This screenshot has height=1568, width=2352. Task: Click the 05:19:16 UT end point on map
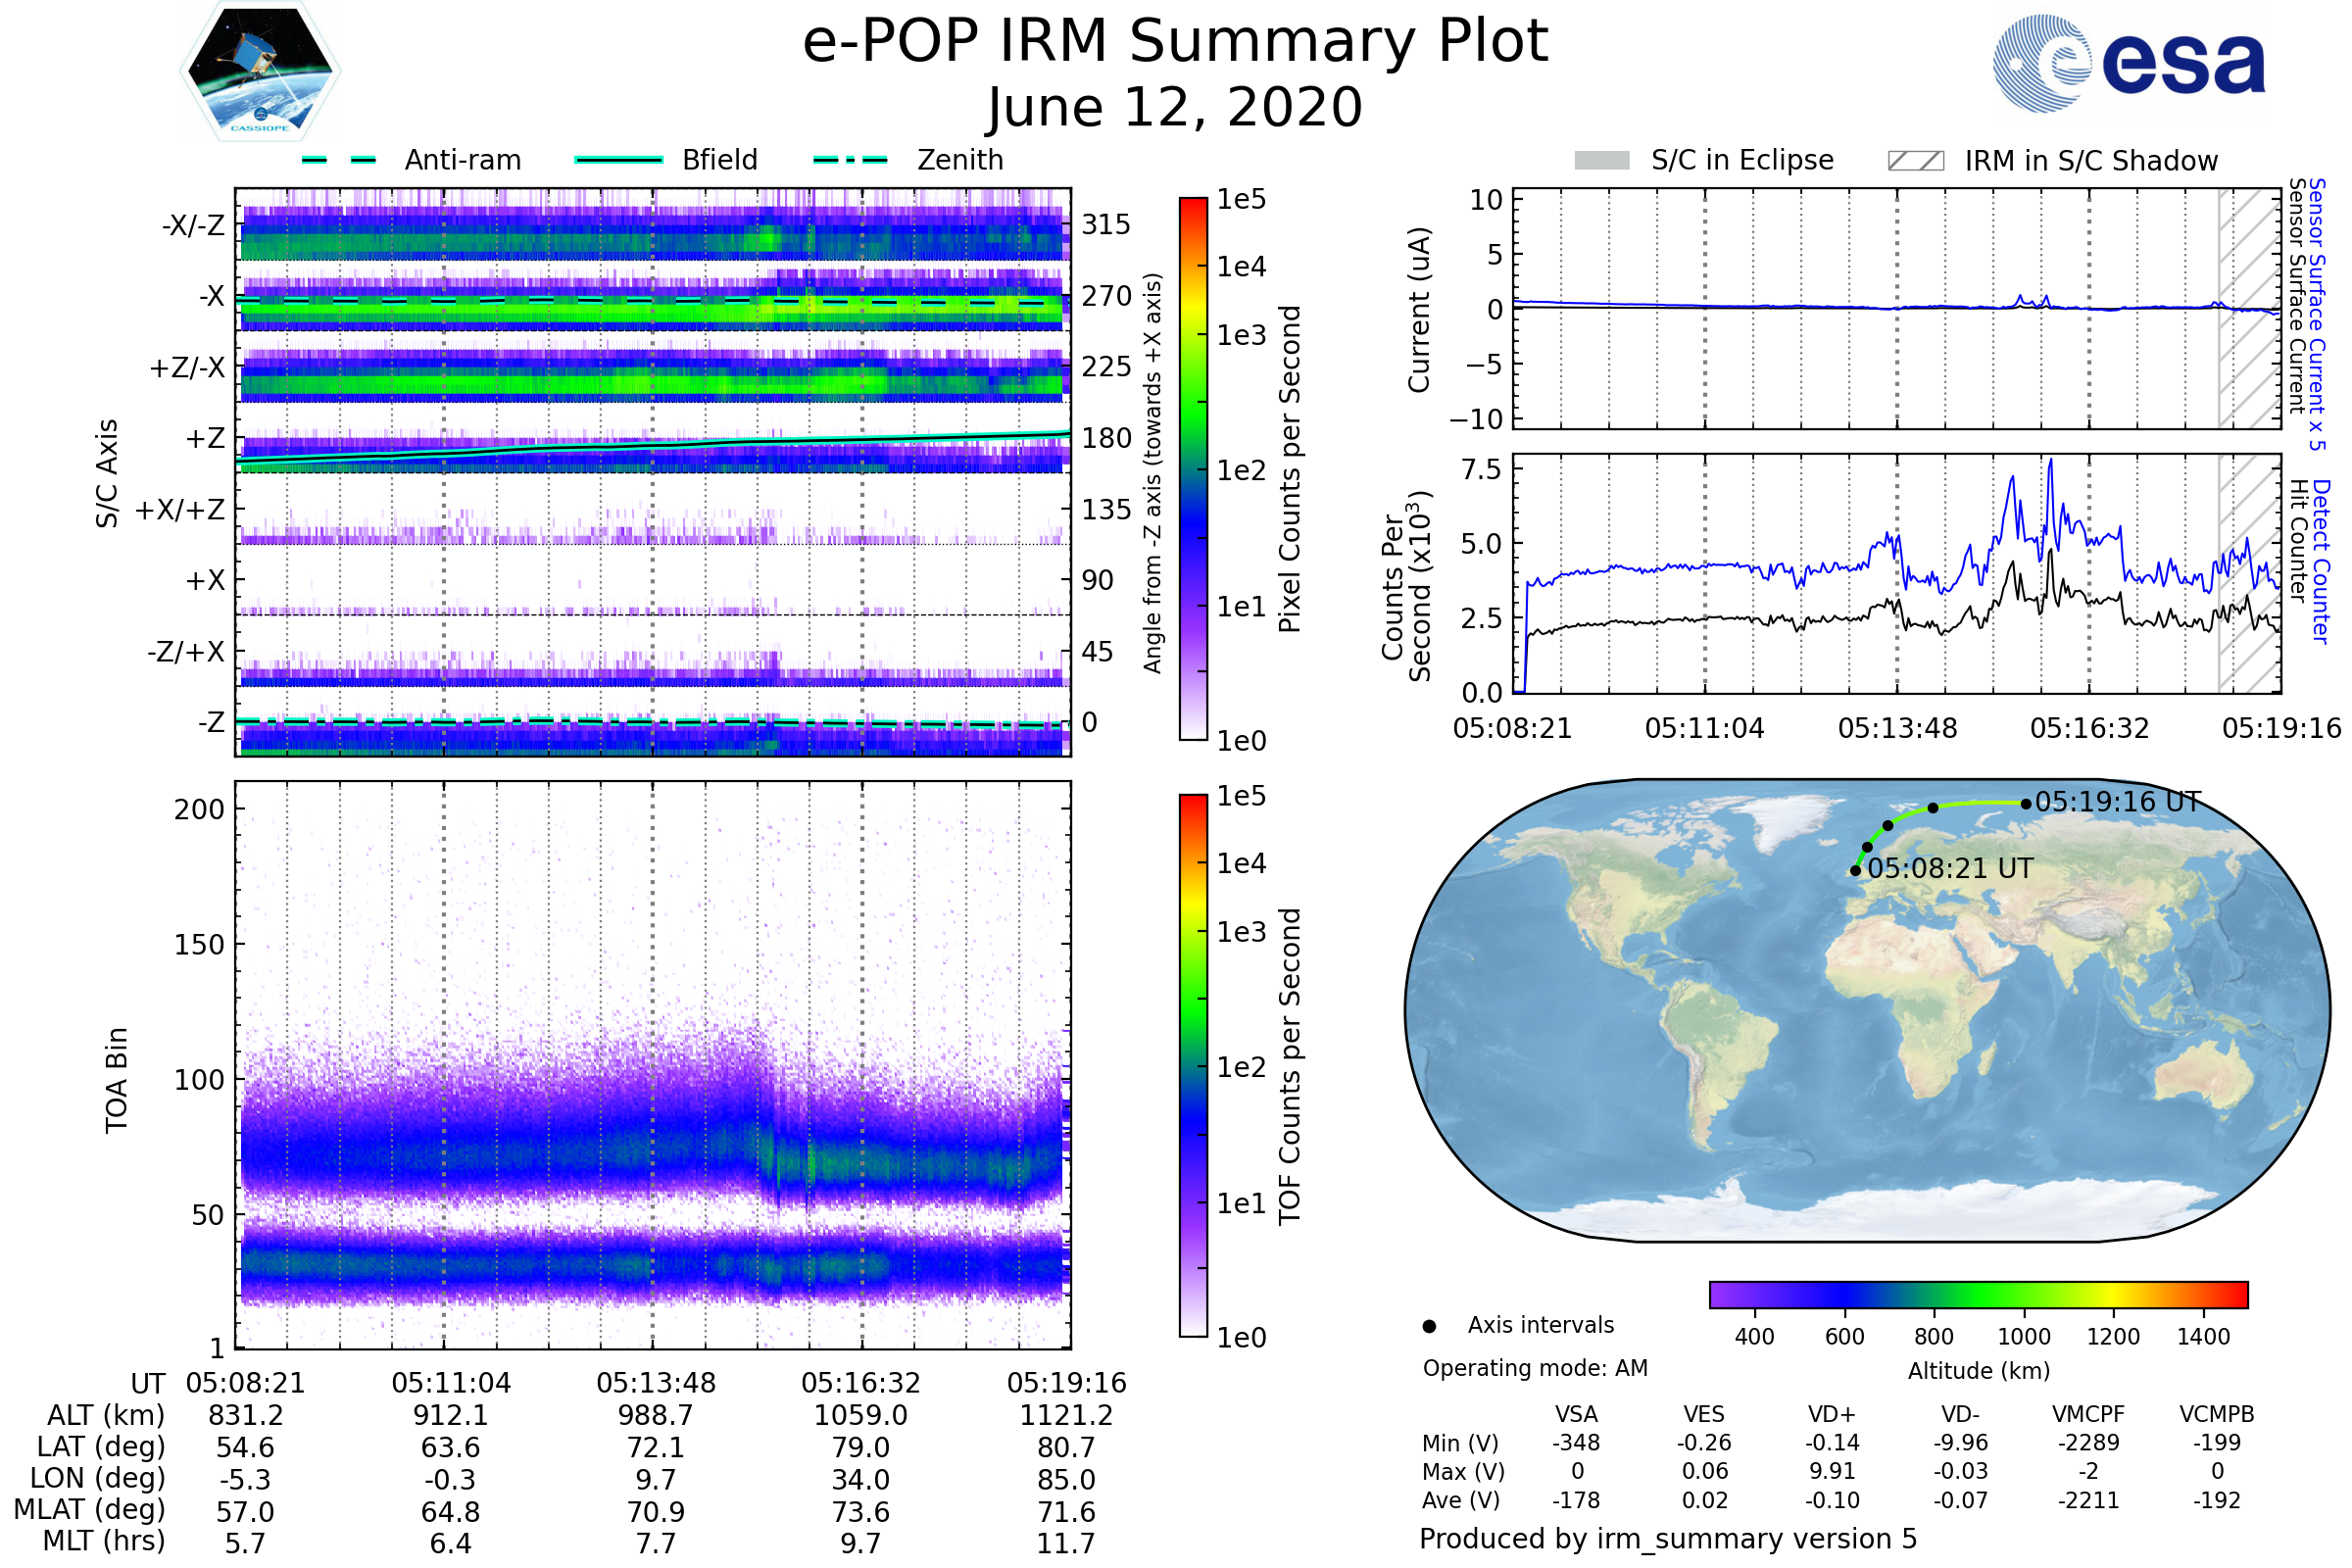click(2026, 803)
